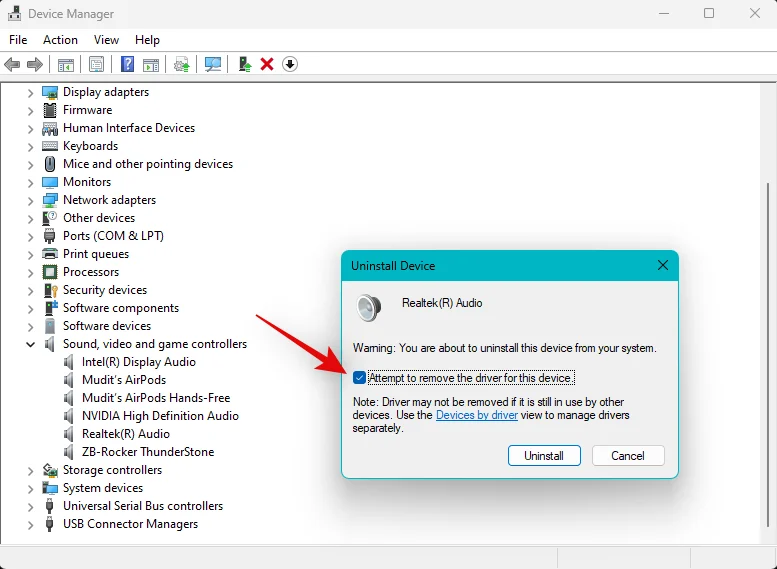The height and width of the screenshot is (569, 777).
Task: Click the blue Help question-mark icon
Action: 127,64
